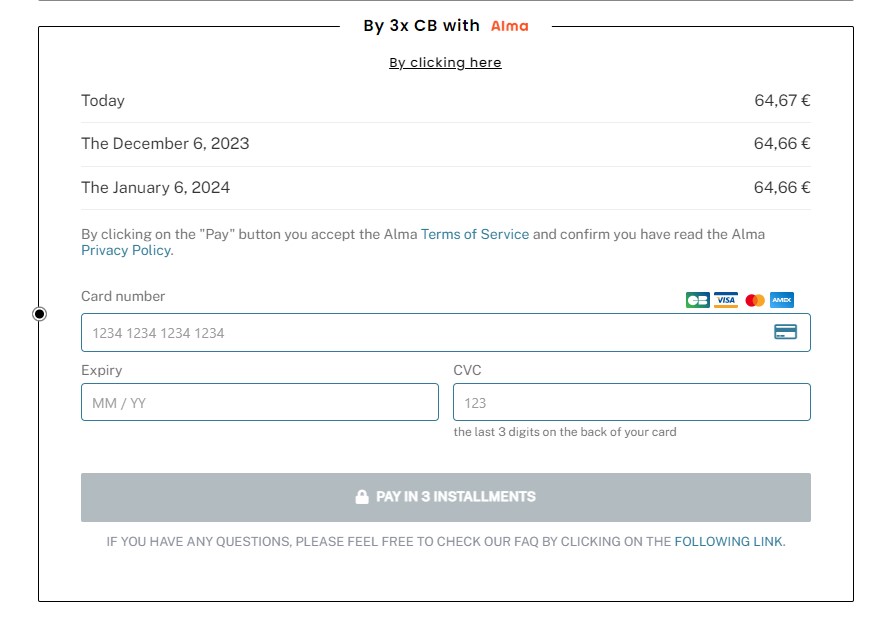This screenshot has width=896, height=642.
Task: Click the lock icon on pay button
Action: (362, 497)
